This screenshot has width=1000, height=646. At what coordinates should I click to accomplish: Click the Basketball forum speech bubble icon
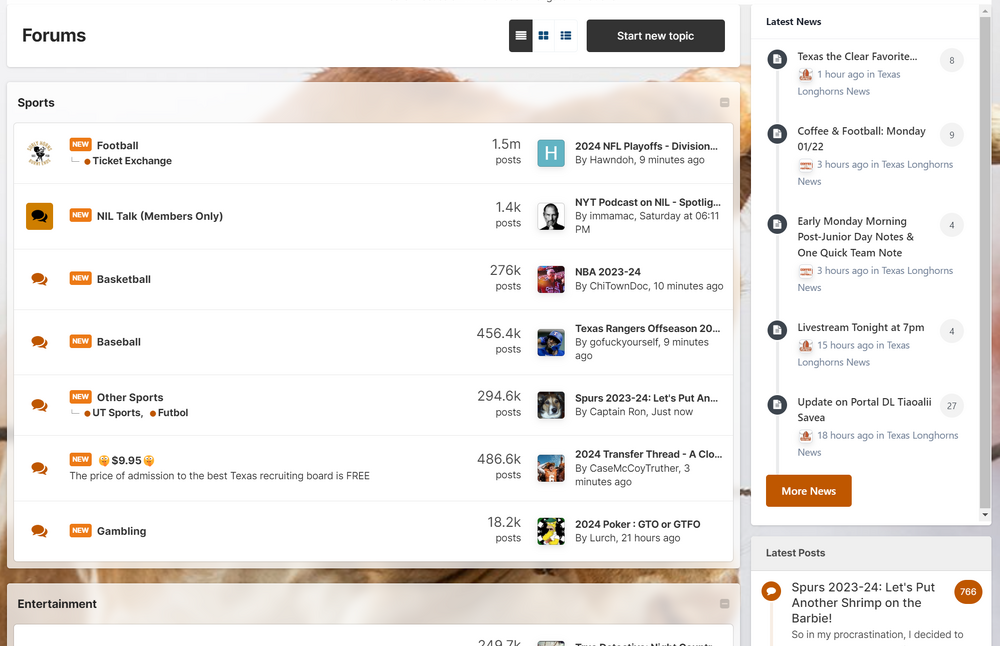(x=40, y=279)
